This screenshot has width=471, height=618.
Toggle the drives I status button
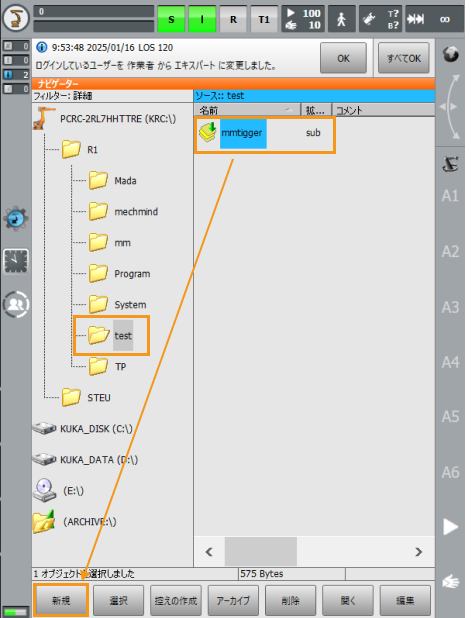click(202, 19)
